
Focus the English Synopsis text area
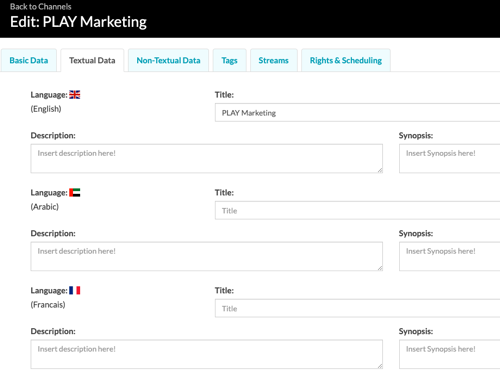click(x=449, y=158)
